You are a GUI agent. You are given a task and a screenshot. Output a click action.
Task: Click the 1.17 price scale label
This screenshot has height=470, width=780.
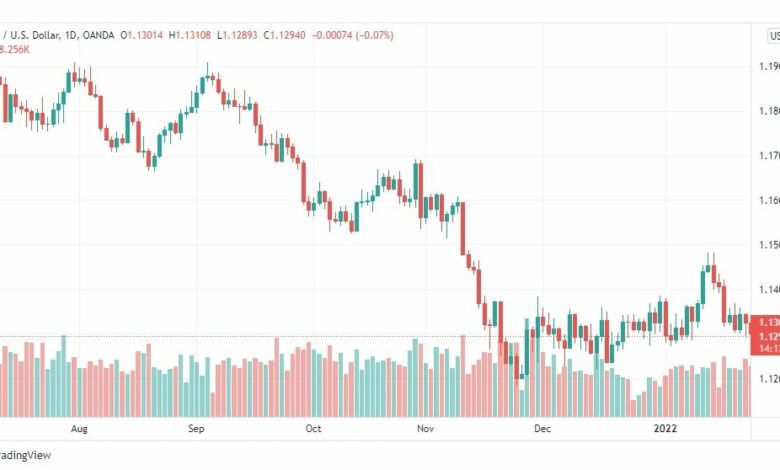(769, 156)
